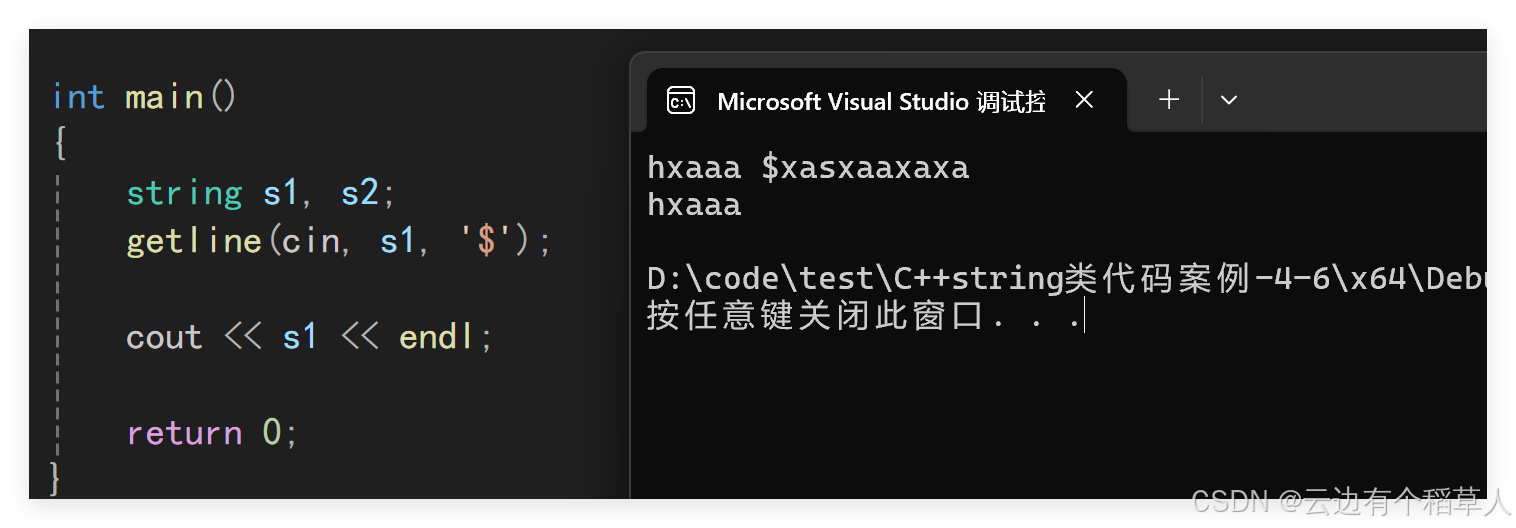Image resolution: width=1516 pixels, height=528 pixels.
Task: Open a new terminal tab with plus button
Action: [1168, 99]
